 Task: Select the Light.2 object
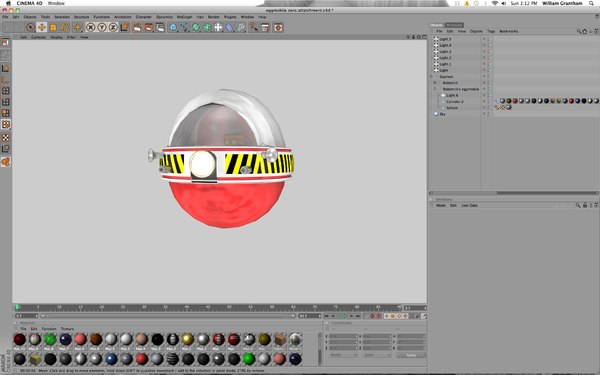coord(445,58)
